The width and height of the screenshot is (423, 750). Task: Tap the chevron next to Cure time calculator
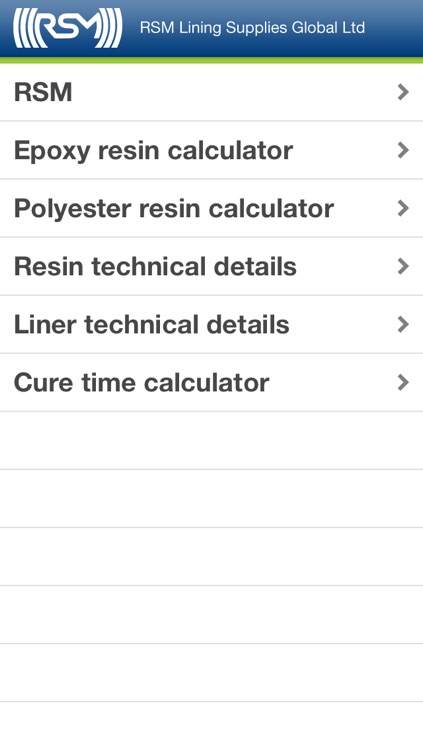(x=403, y=383)
